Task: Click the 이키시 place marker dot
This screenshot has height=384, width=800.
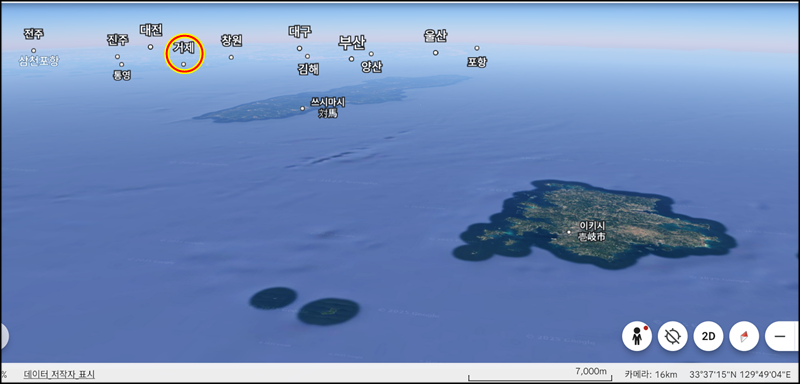Action: point(569,232)
